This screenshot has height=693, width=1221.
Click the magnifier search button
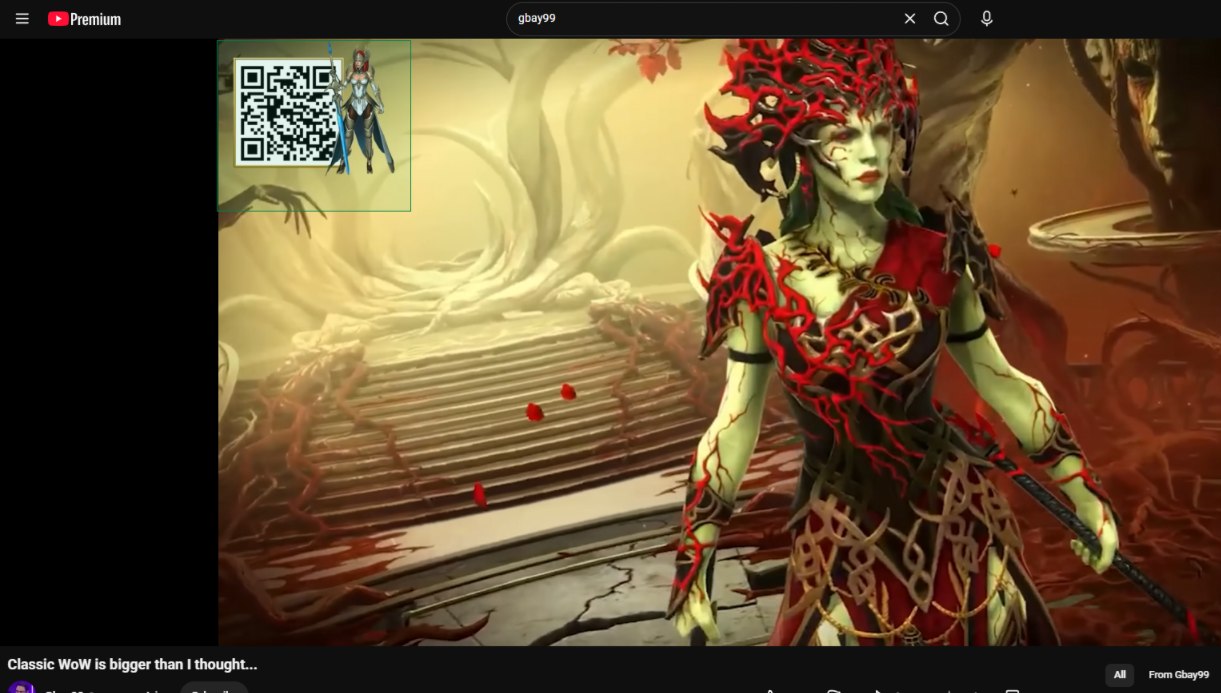(x=941, y=19)
